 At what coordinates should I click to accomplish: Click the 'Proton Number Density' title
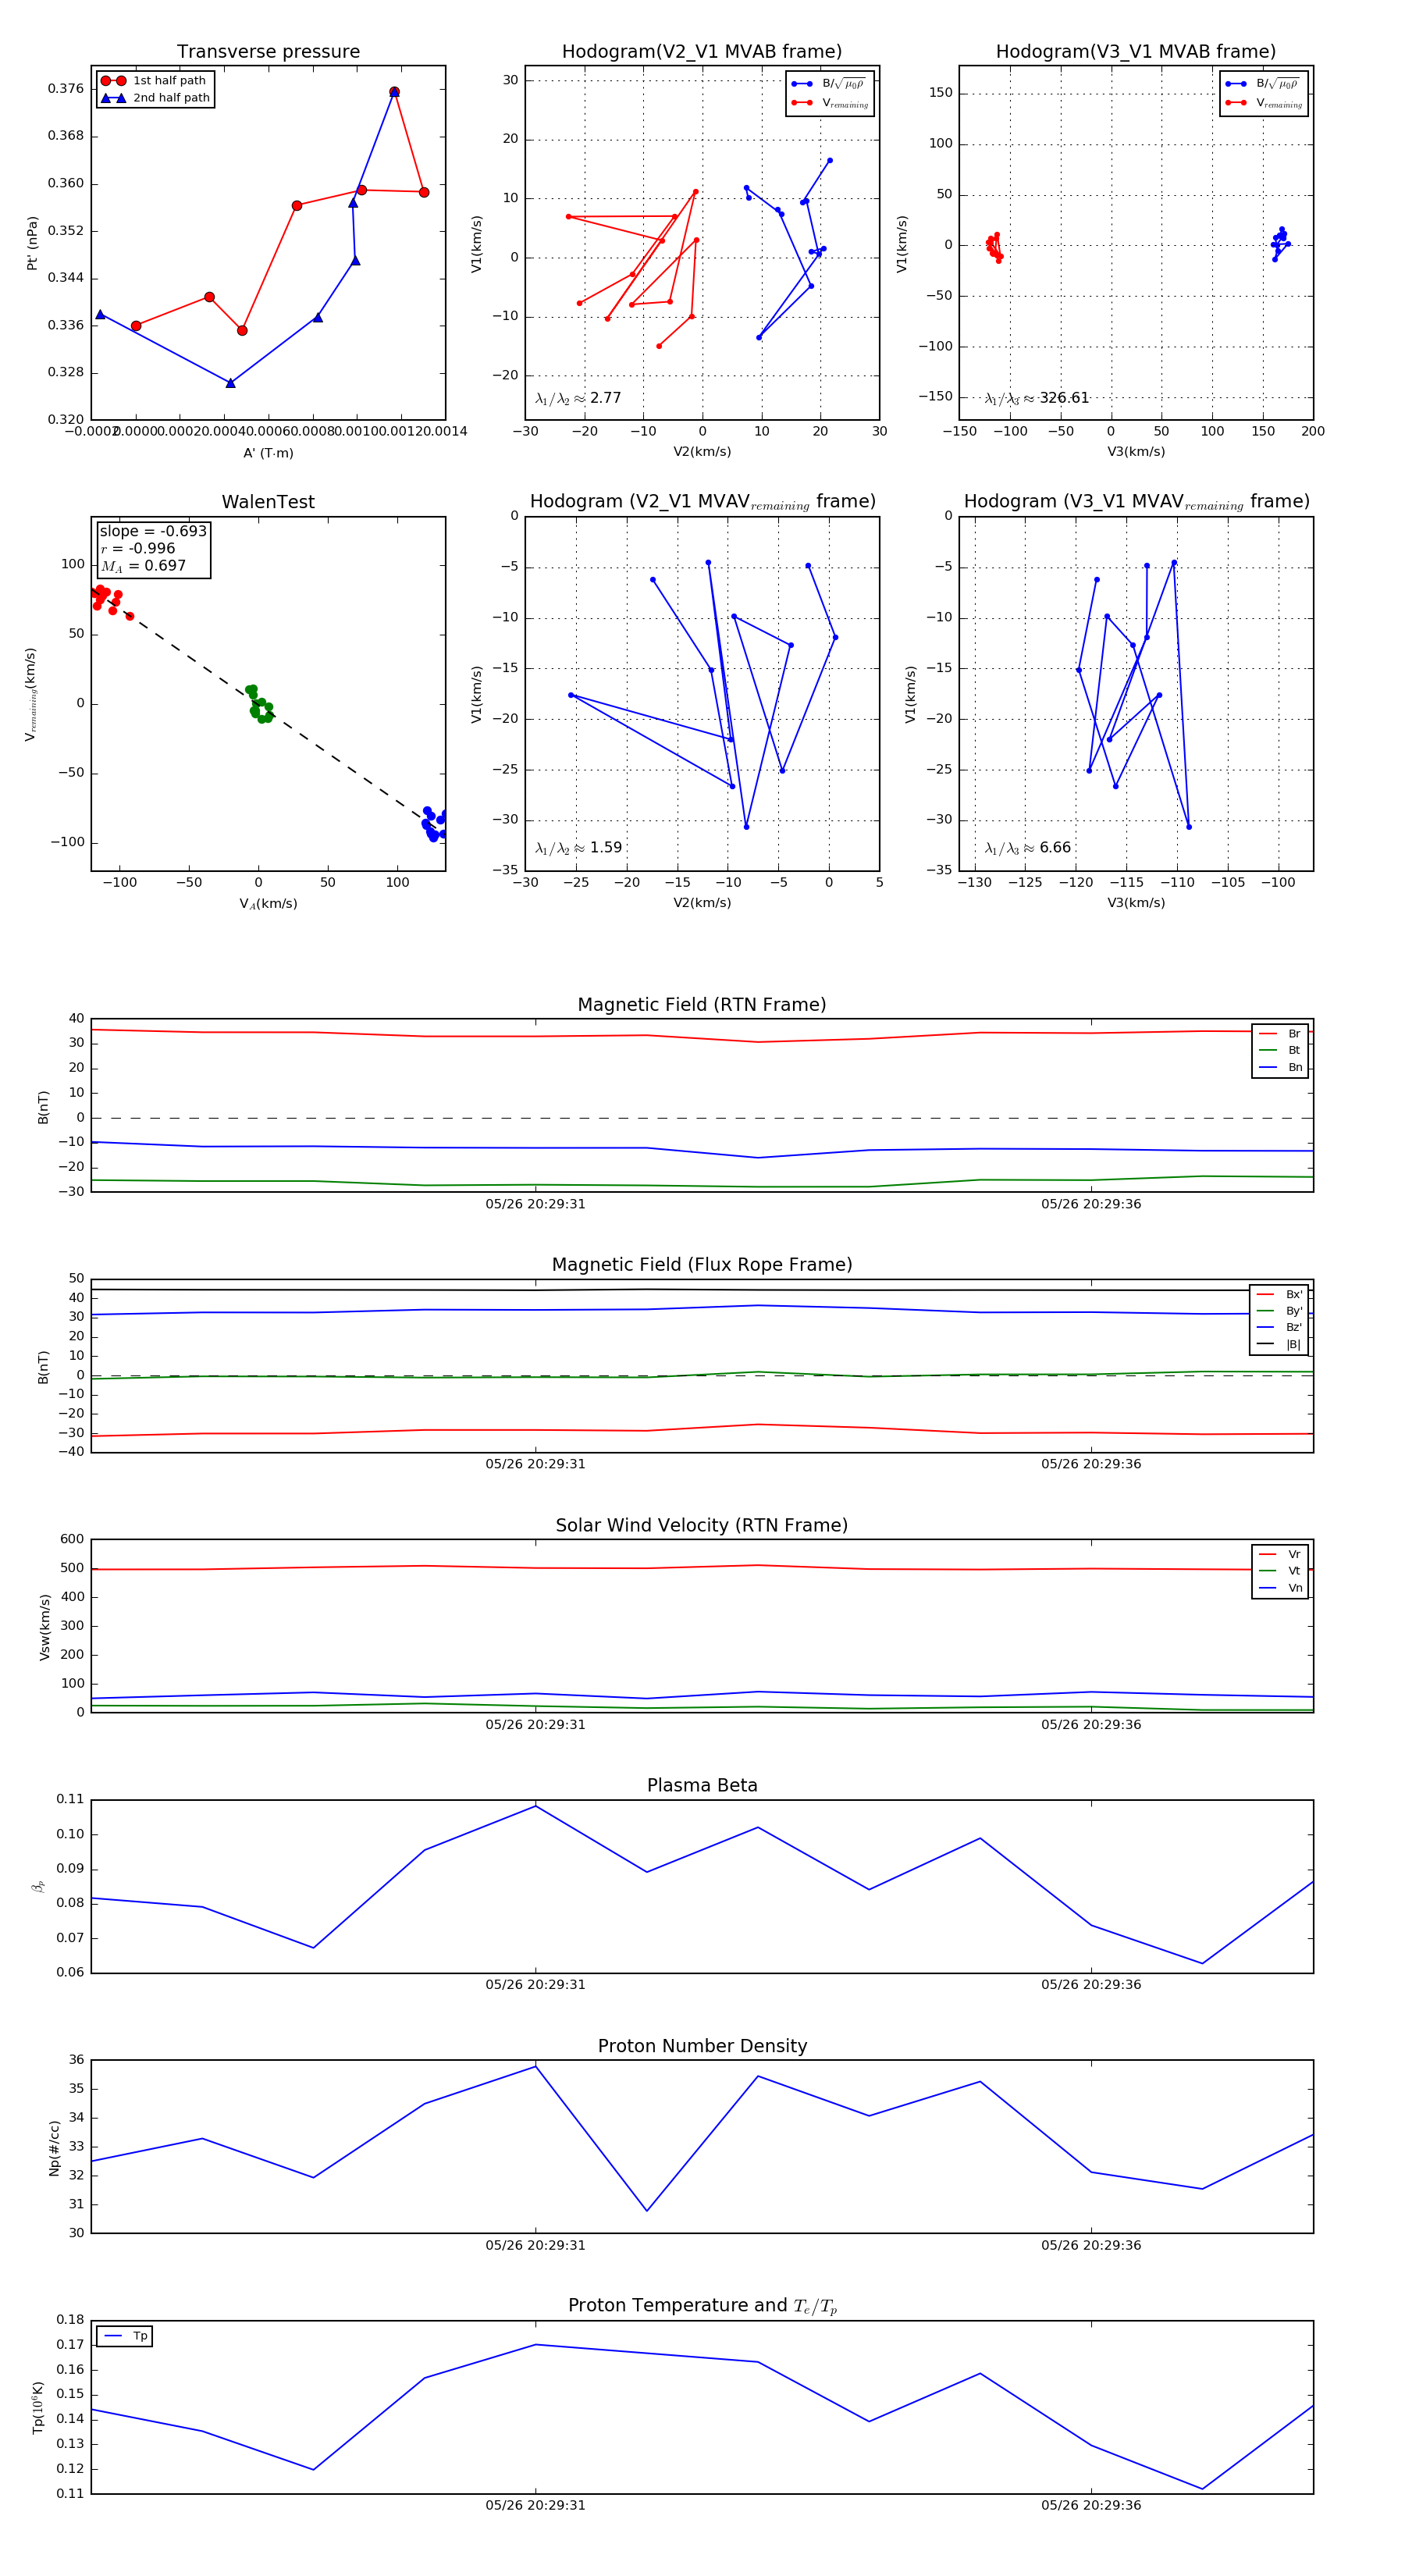(702, 2046)
